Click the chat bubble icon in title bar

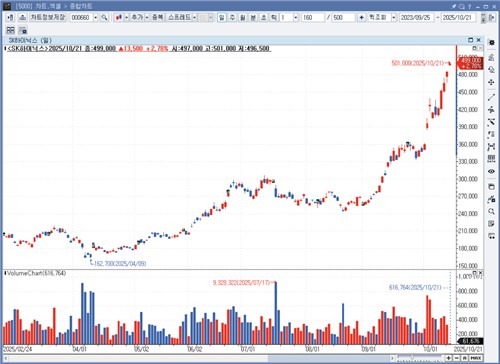pos(462,6)
